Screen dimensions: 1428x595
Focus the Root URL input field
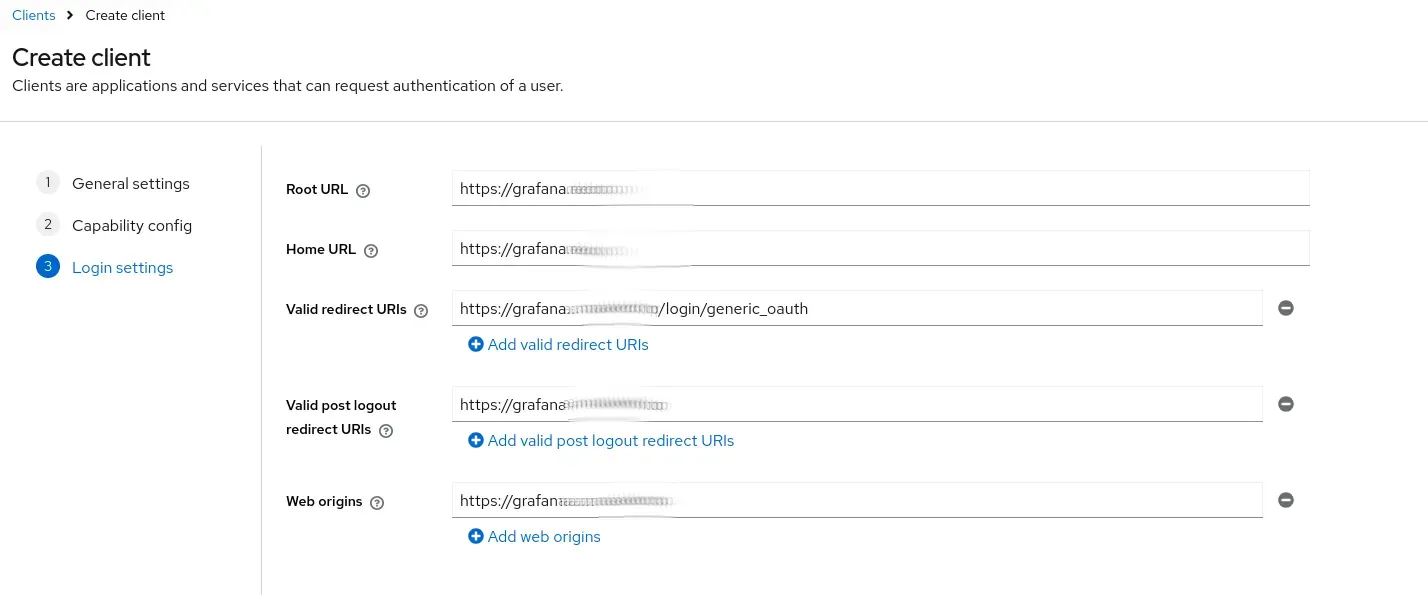pyautogui.click(x=880, y=188)
